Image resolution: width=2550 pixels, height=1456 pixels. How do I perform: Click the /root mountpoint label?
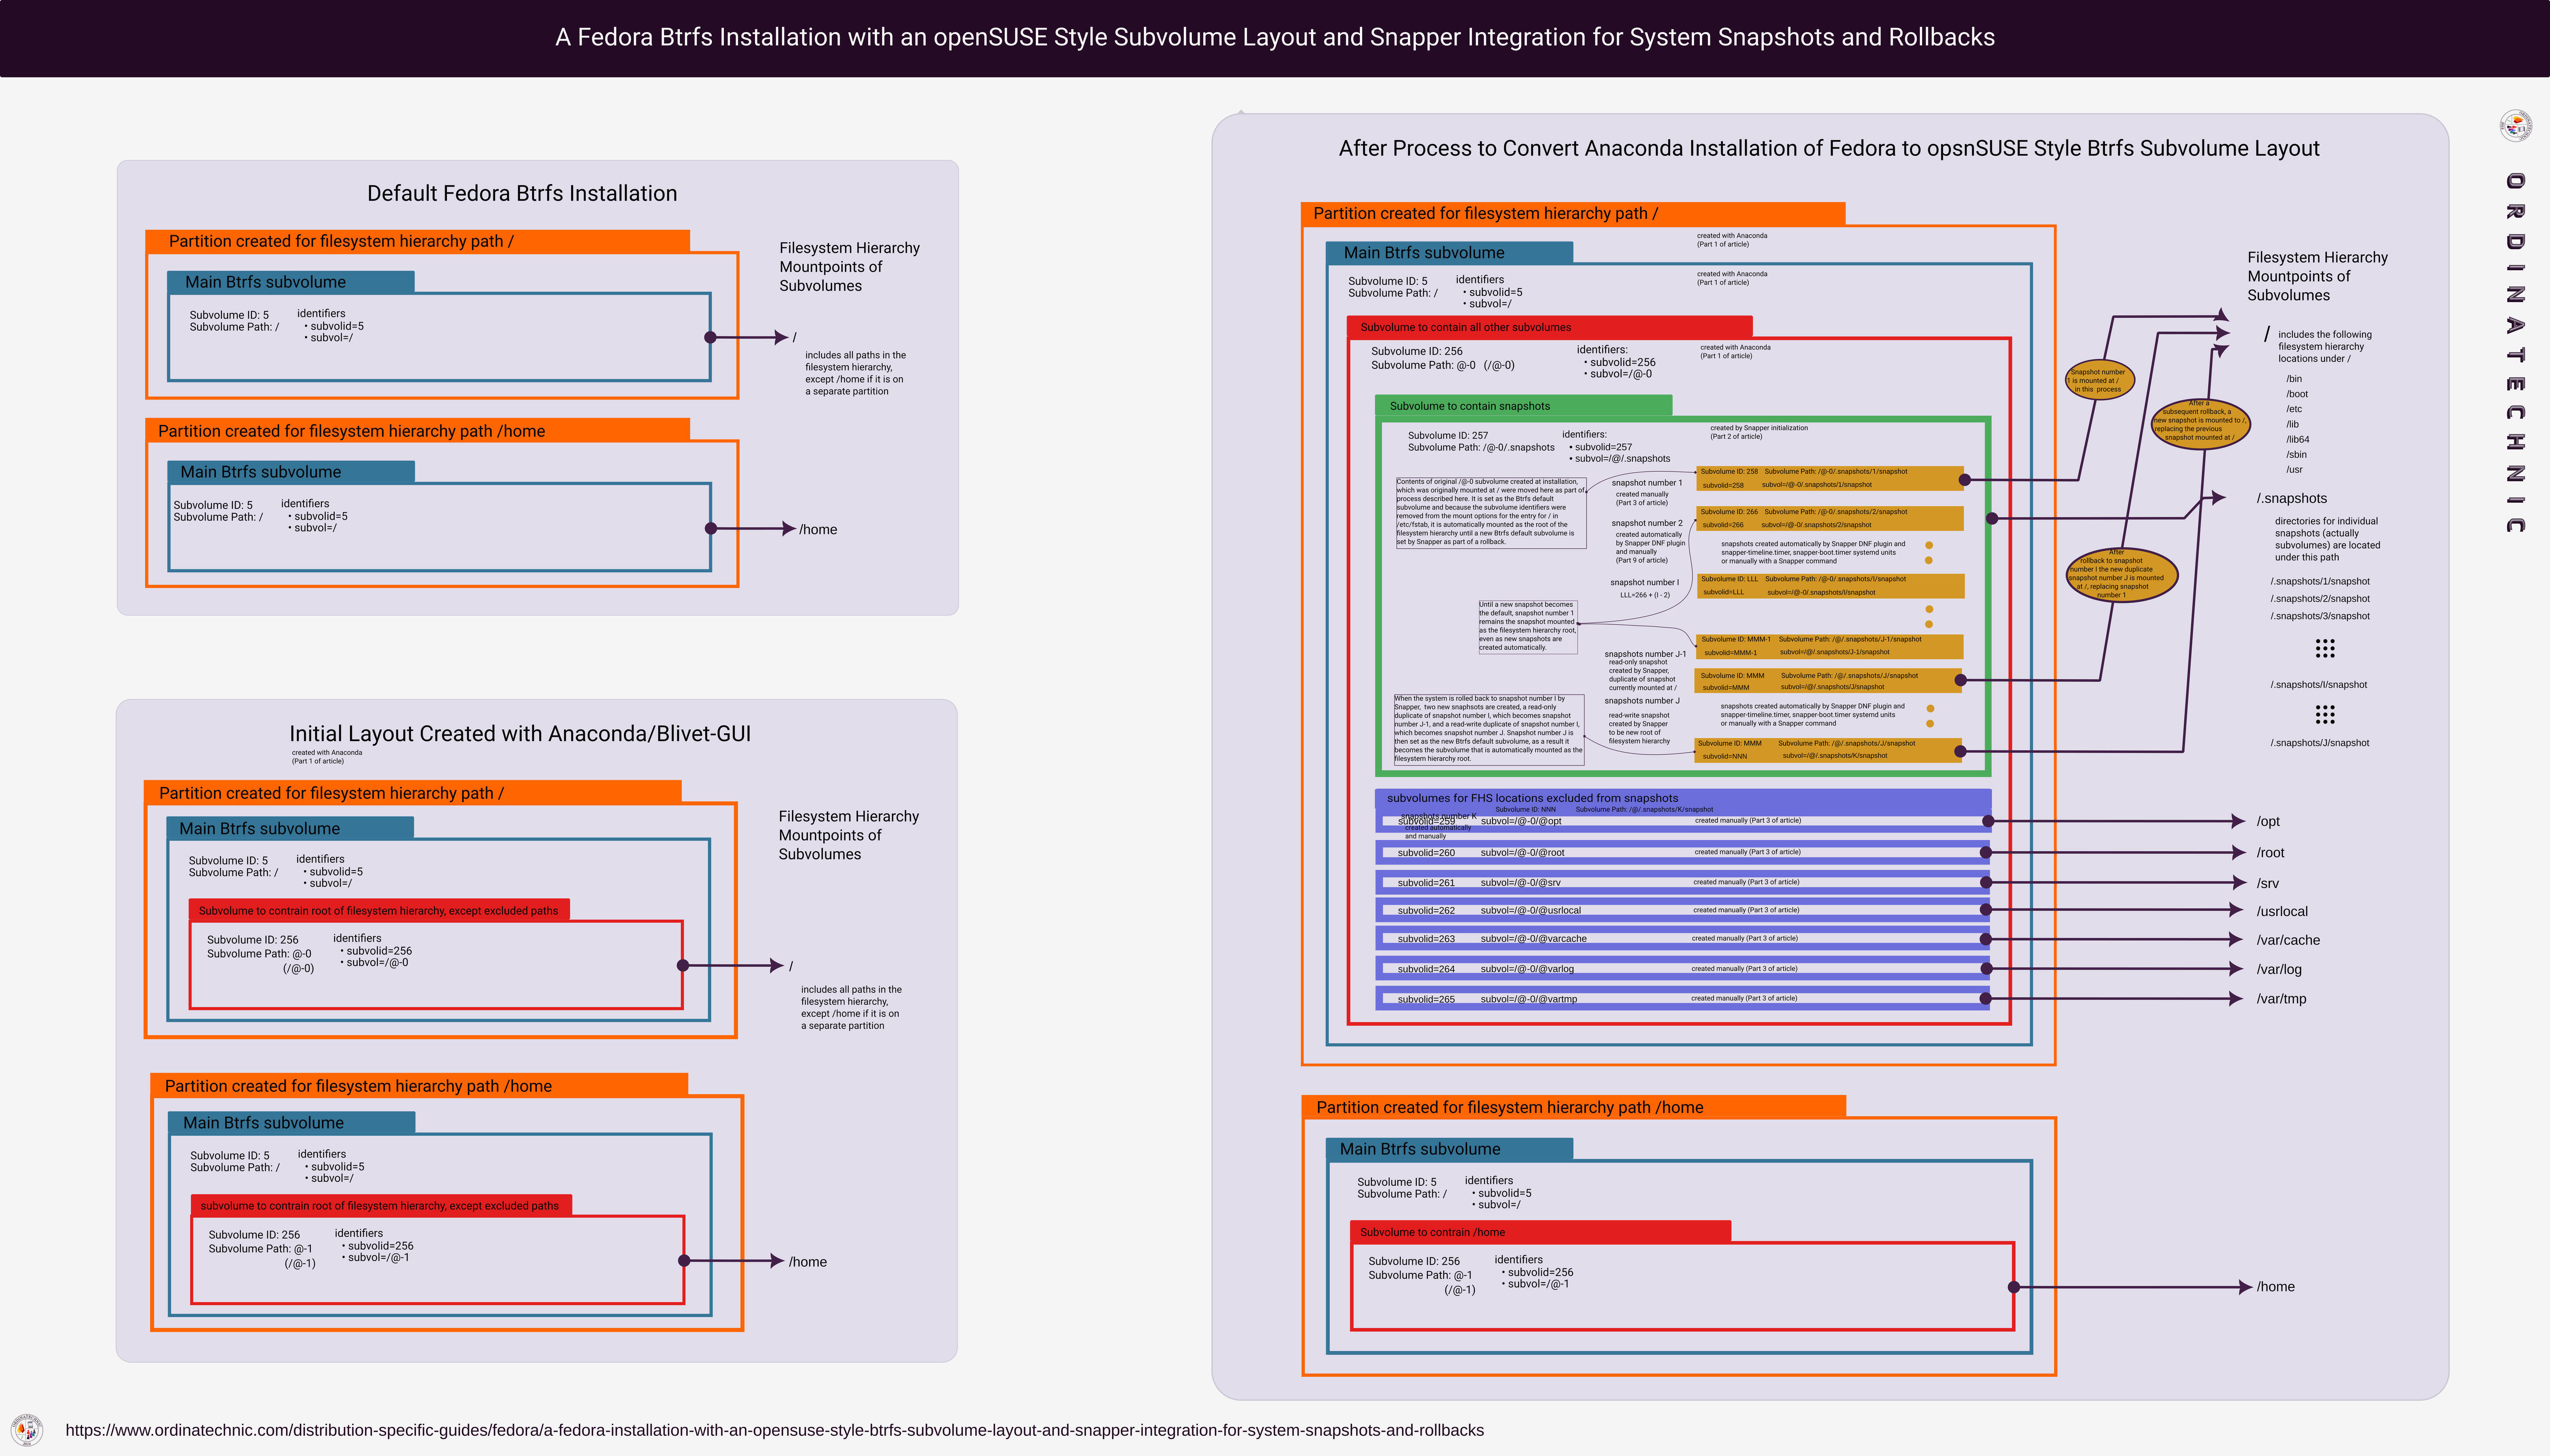point(2270,853)
